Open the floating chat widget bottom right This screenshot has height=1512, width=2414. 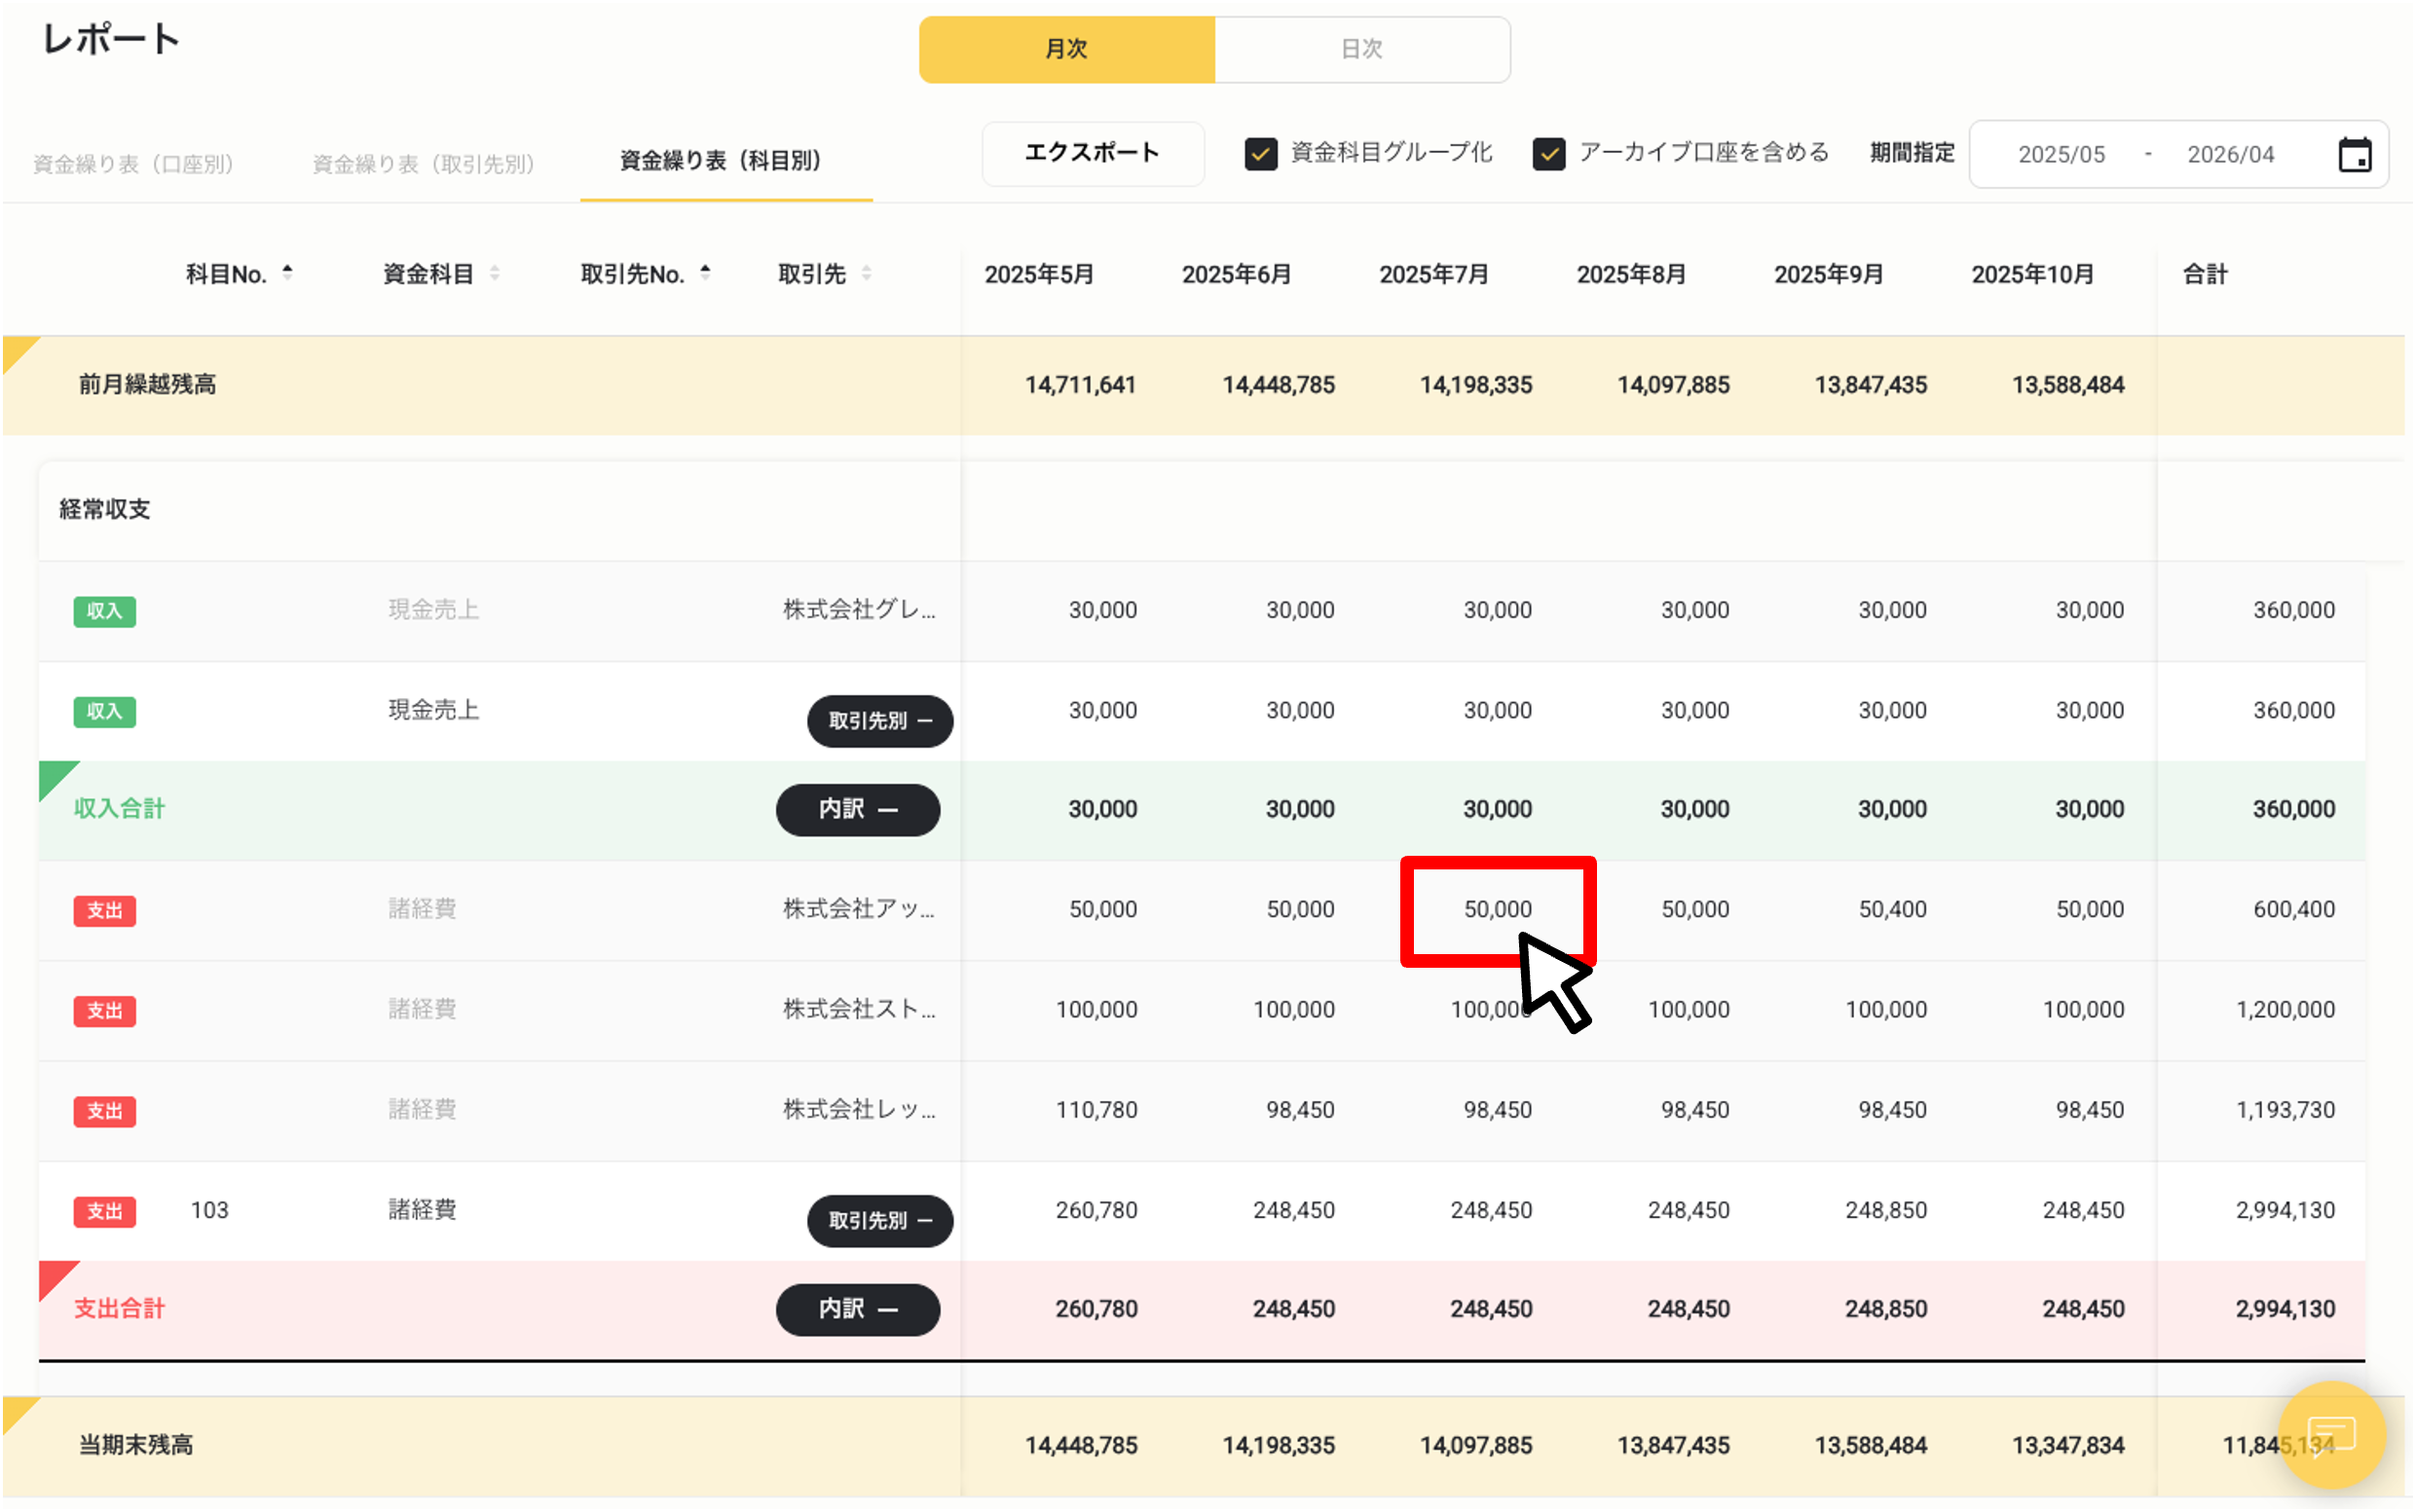[x=2332, y=1436]
